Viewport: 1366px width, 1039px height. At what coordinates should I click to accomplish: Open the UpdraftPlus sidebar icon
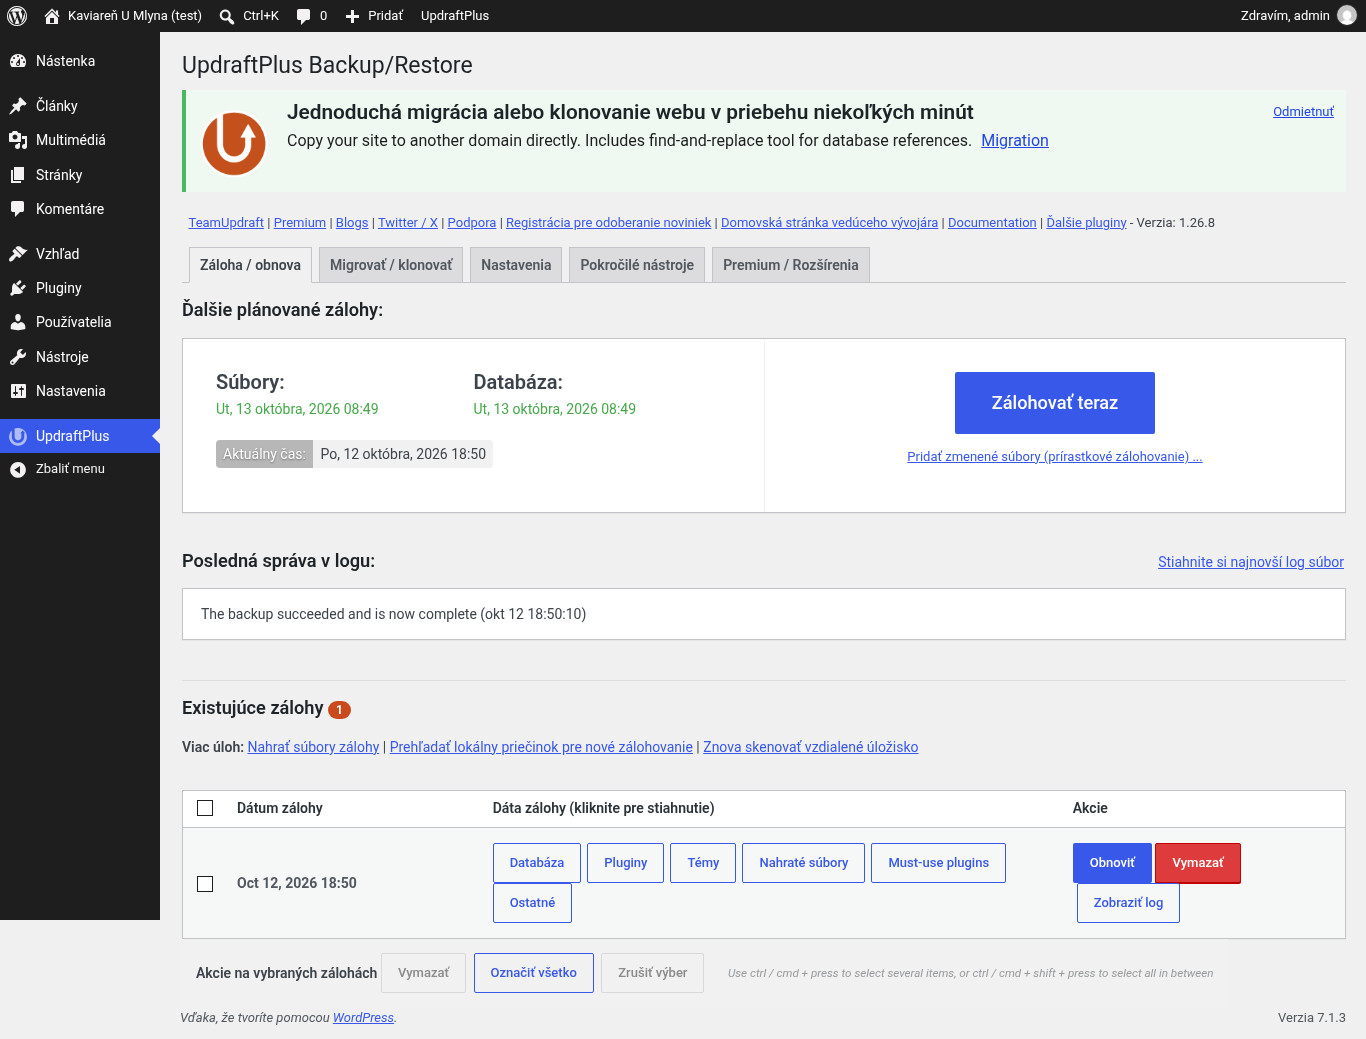(x=18, y=436)
